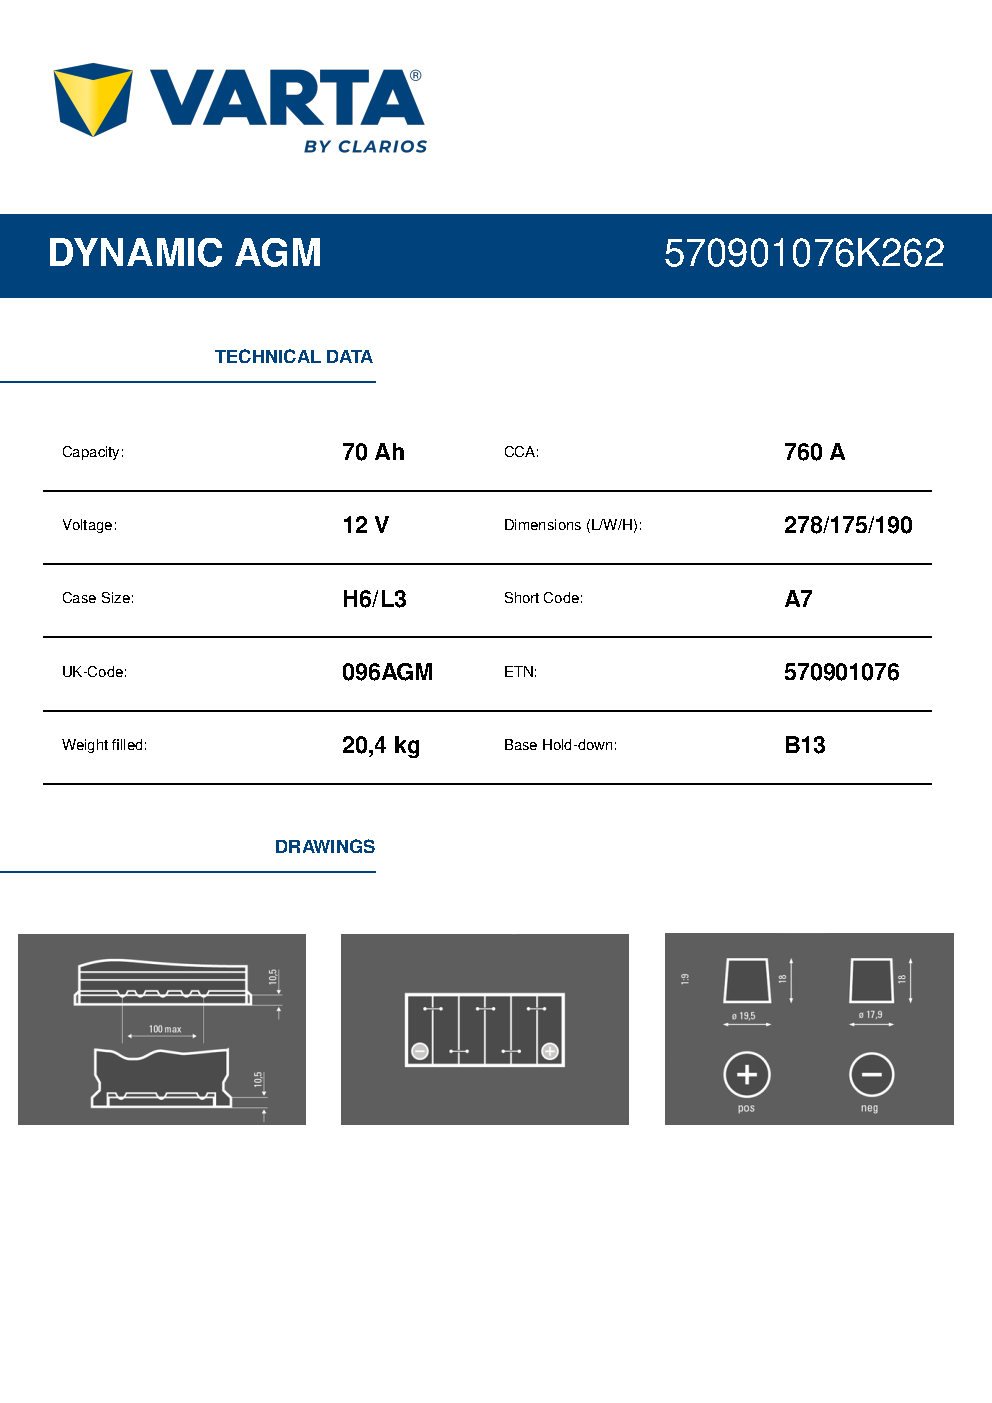Viewport: 992px width, 1403px height.
Task: Select the product code 570901076K262
Action: point(804,254)
